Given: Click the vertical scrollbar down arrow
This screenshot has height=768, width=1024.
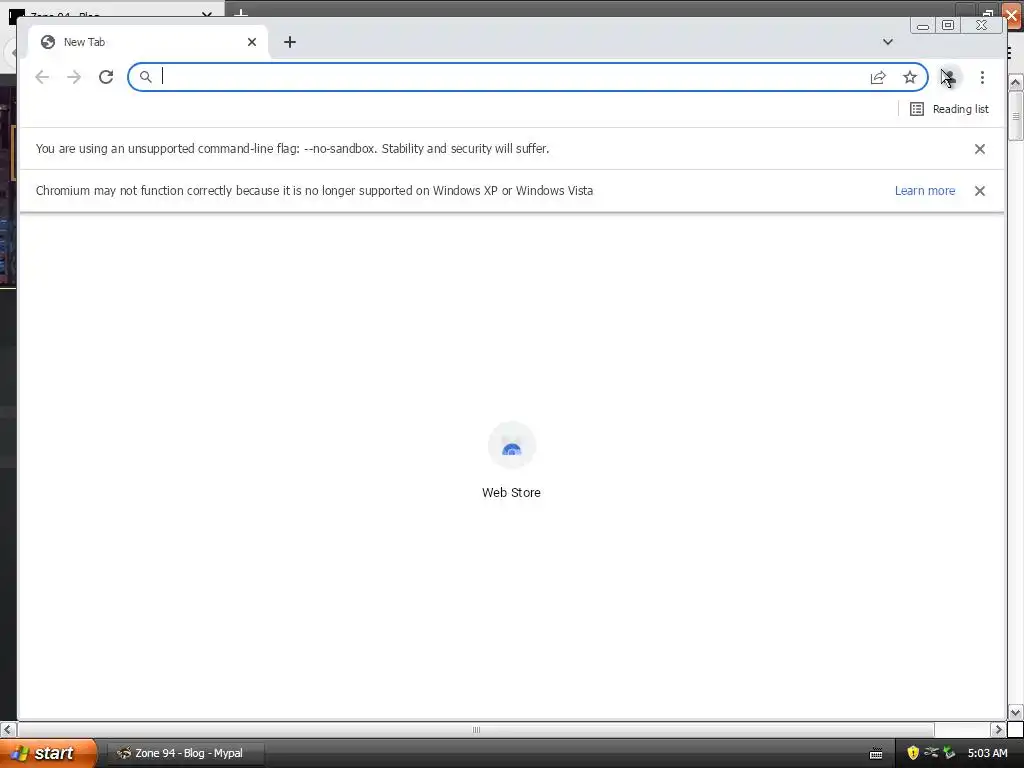Looking at the screenshot, I should (x=1015, y=712).
